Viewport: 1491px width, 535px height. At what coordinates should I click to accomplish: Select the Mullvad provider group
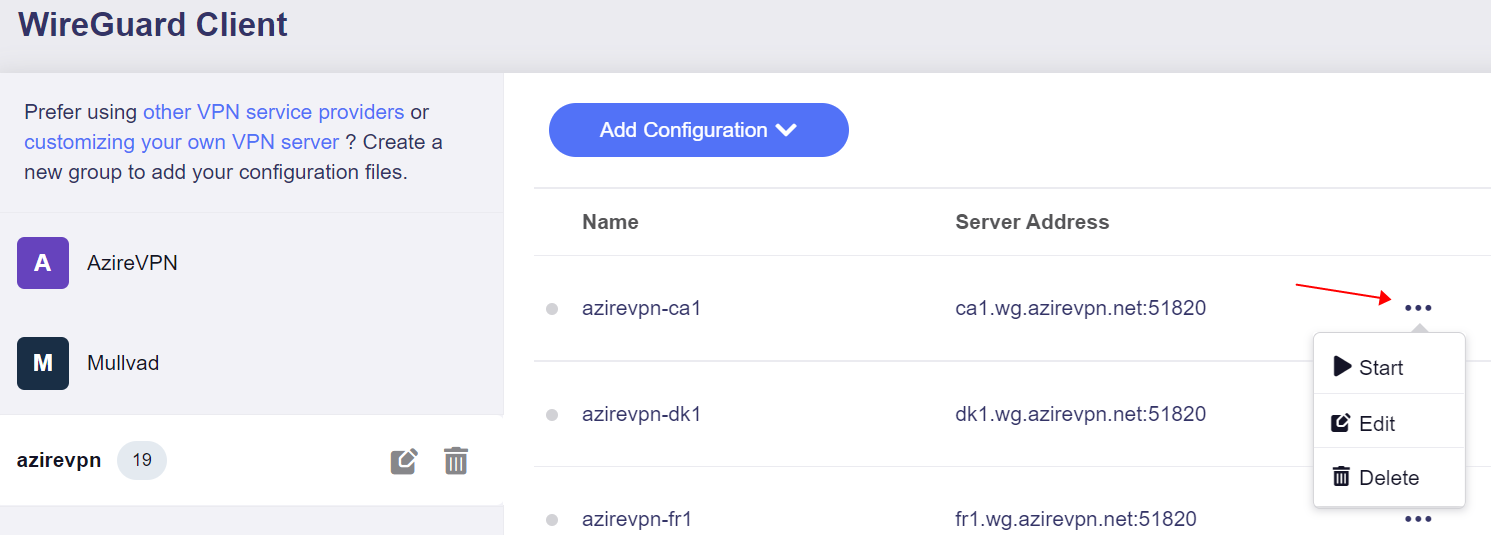point(251,363)
